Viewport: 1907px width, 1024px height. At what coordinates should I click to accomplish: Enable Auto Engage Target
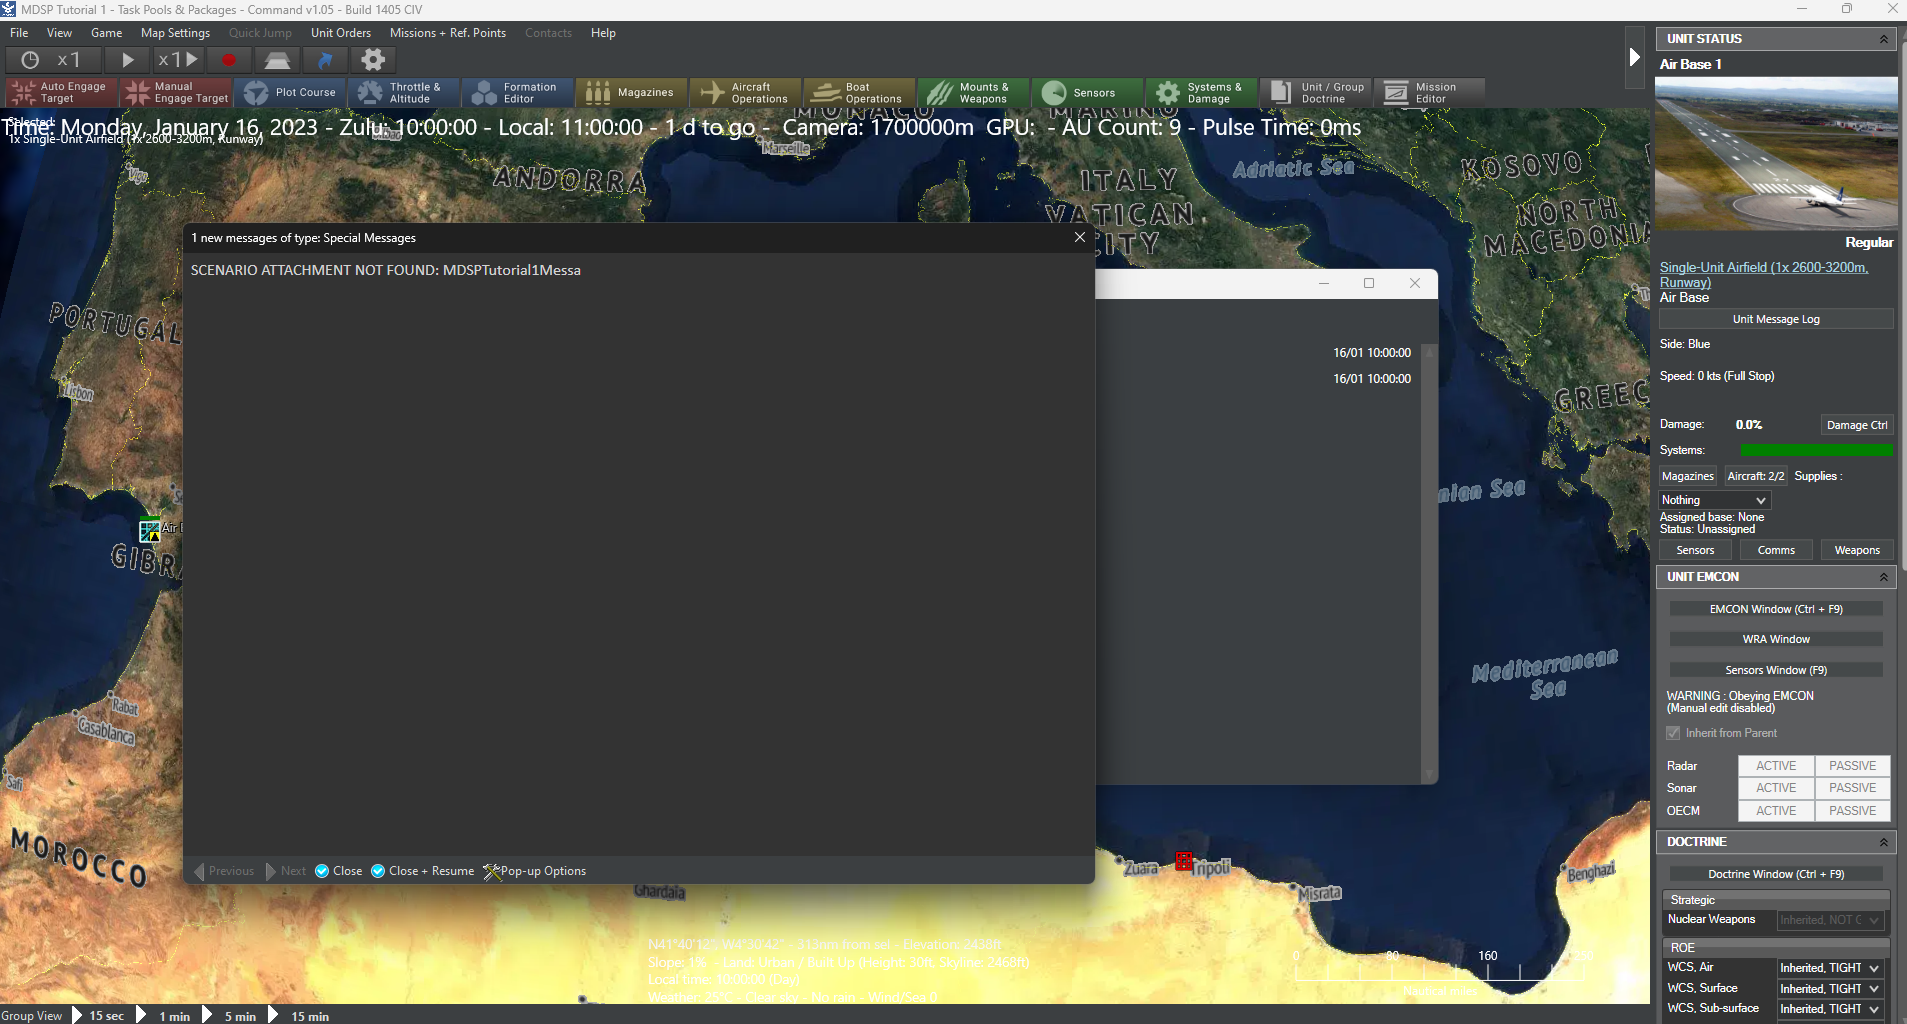(60, 92)
